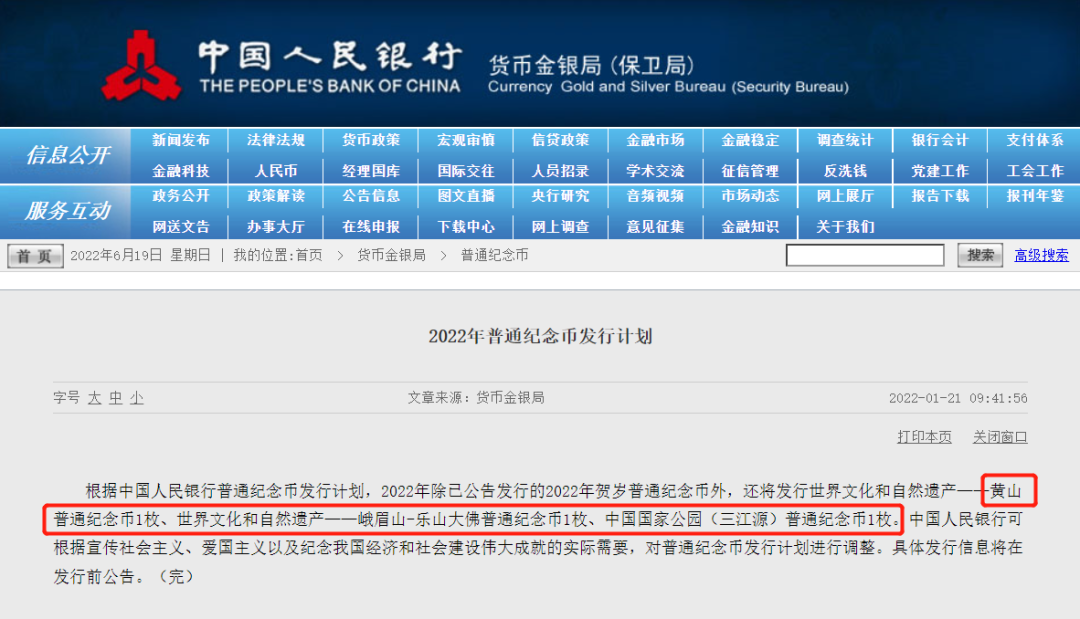Click the date text 2022年6月19日 星期日
This screenshot has height=619, width=1080.
(141, 255)
